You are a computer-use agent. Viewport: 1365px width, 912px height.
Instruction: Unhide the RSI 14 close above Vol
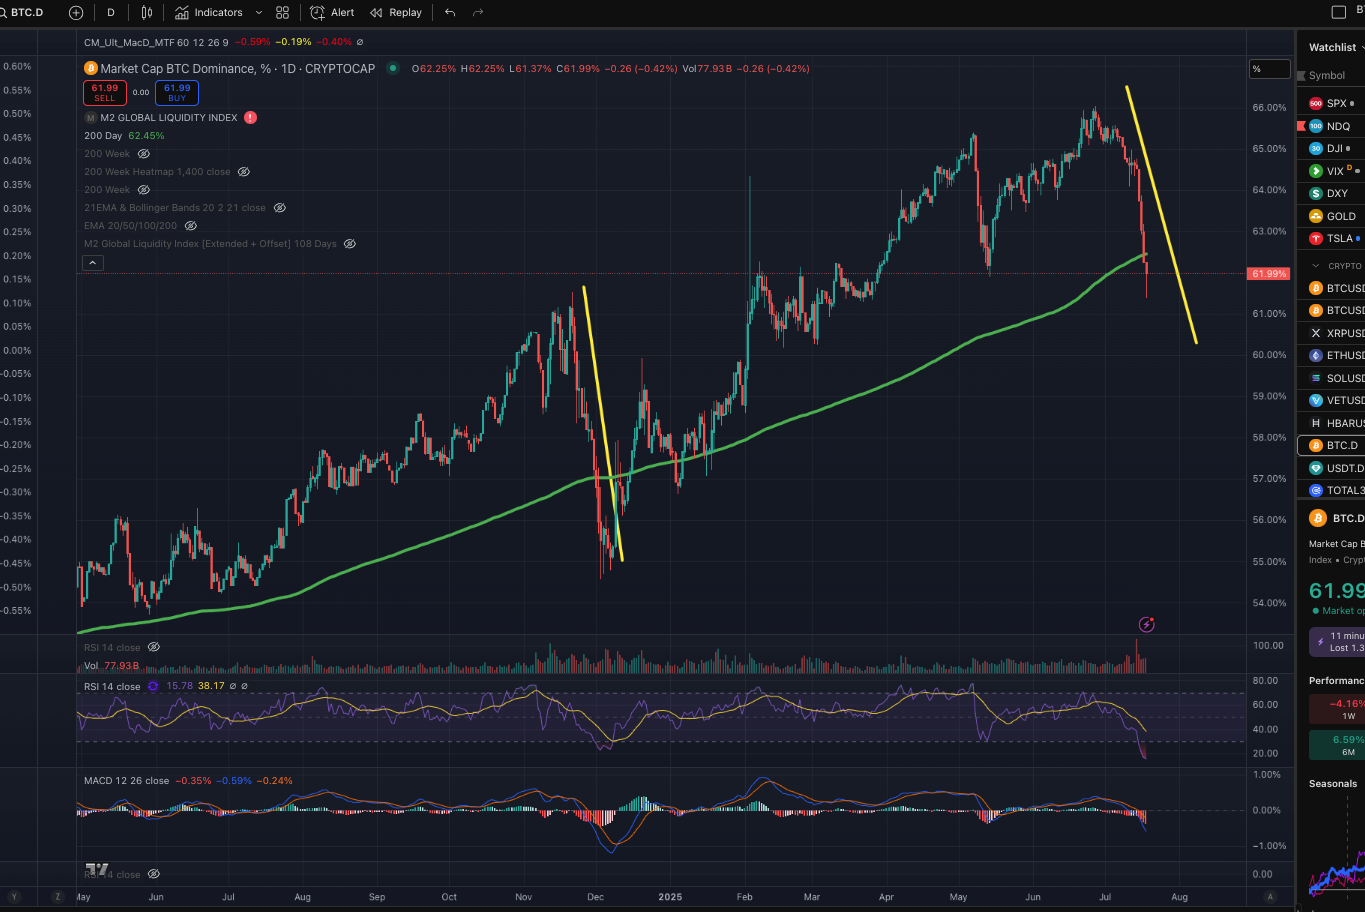(x=154, y=647)
